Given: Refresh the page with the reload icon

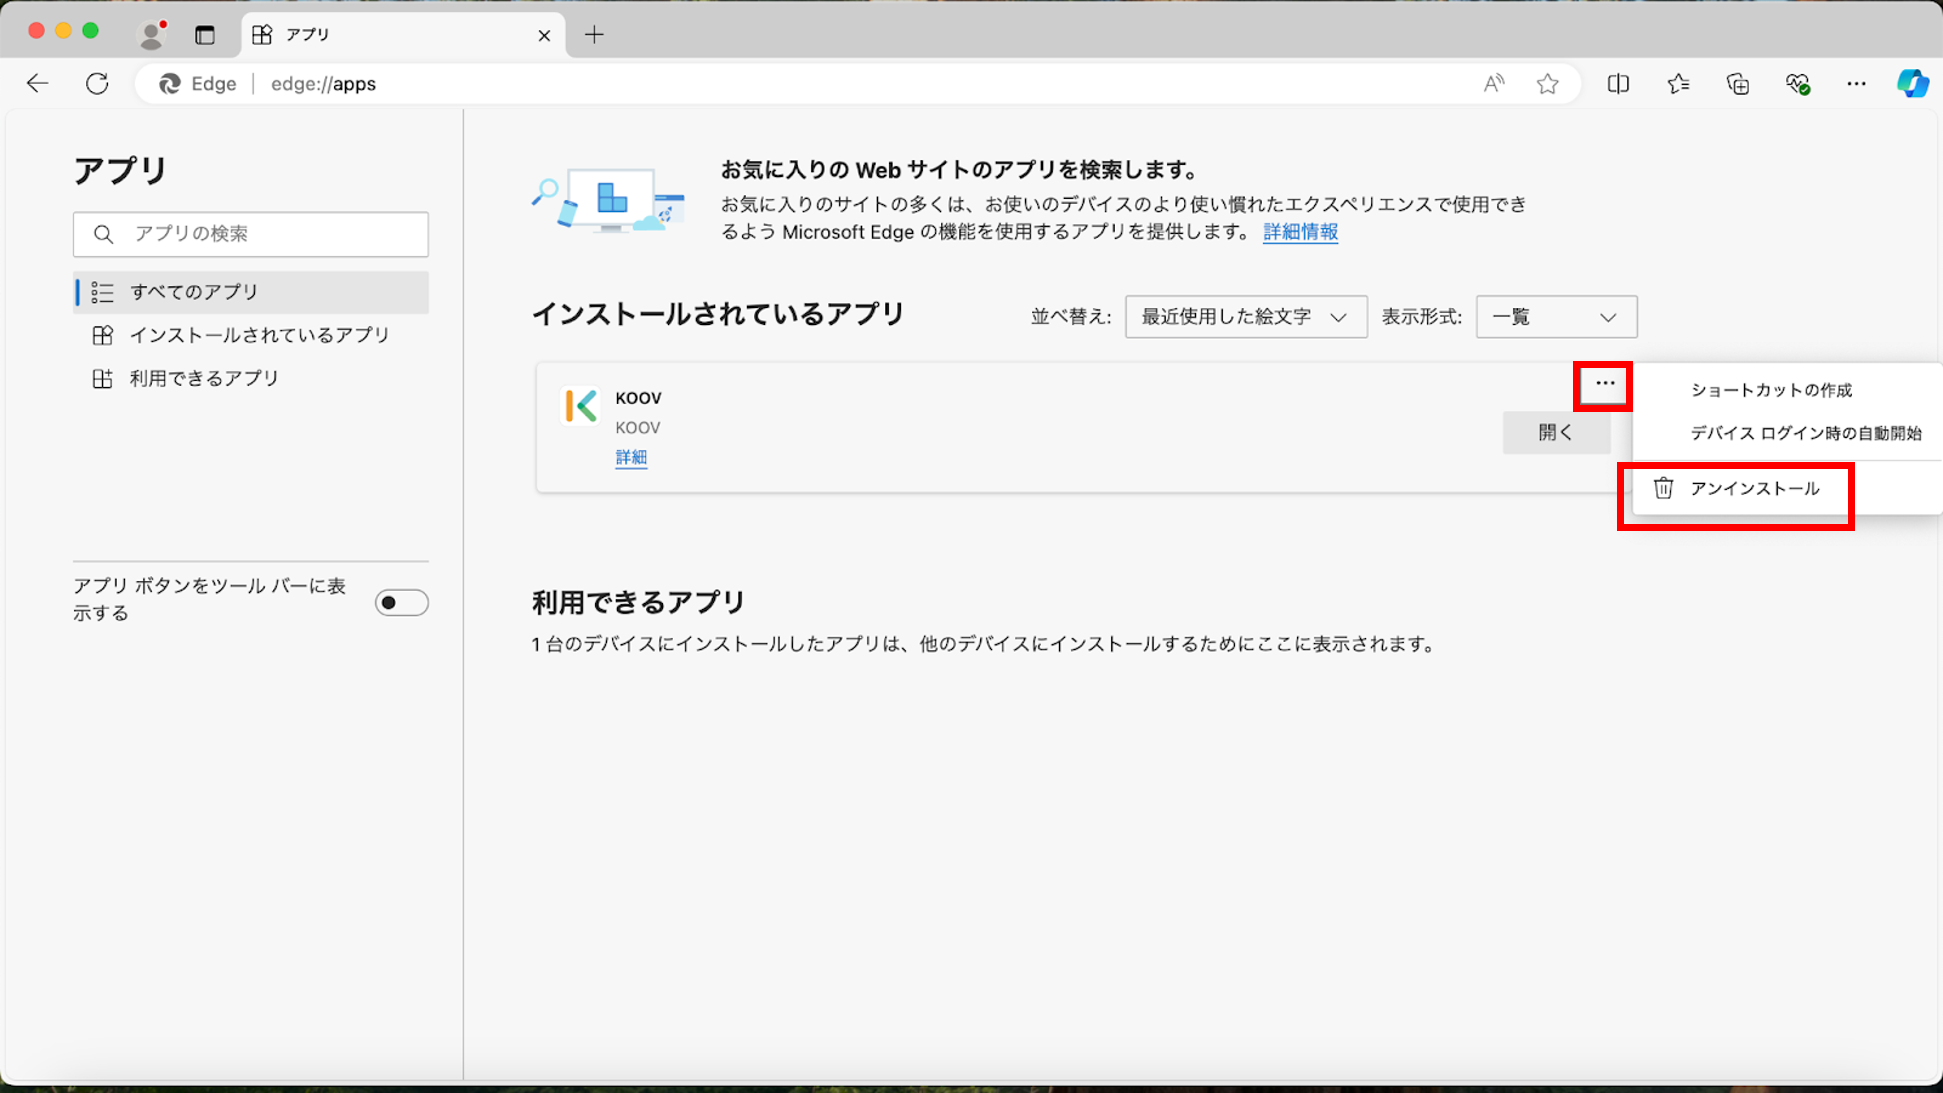Looking at the screenshot, I should tap(97, 83).
